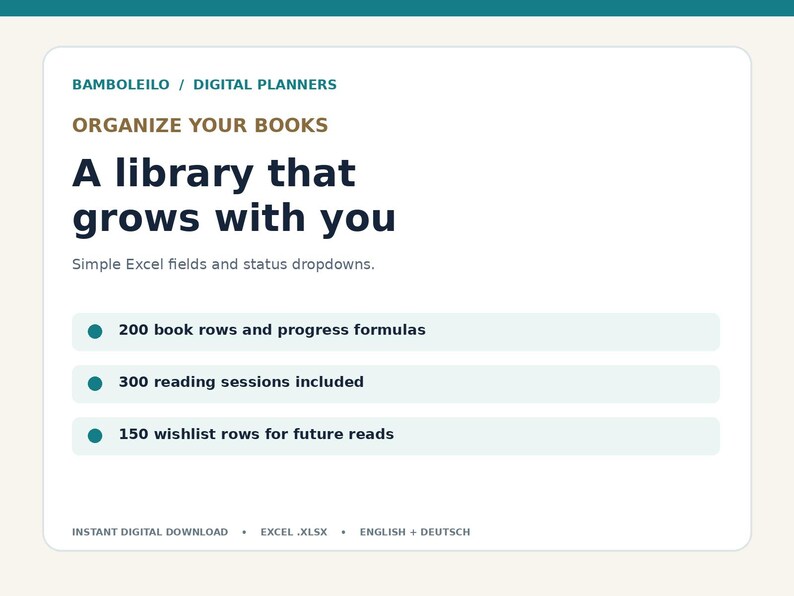
Task: Click the teal bullet beside 150 wishlist rows
Action: (95, 436)
